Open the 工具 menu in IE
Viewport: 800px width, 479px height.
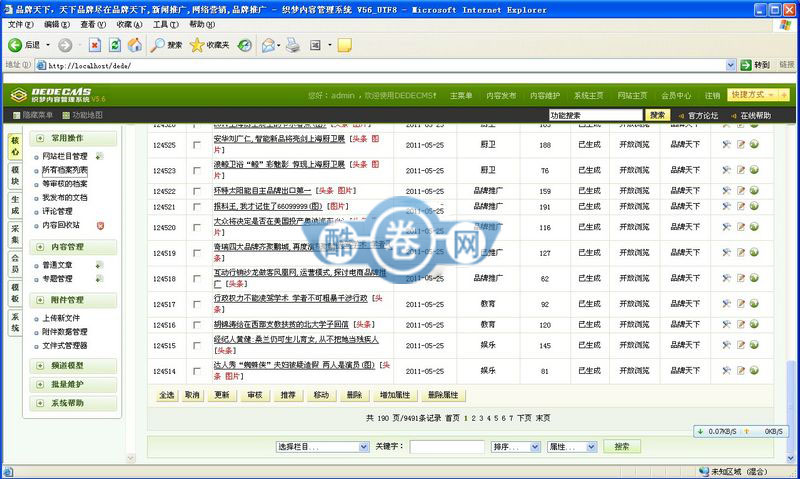click(166, 24)
